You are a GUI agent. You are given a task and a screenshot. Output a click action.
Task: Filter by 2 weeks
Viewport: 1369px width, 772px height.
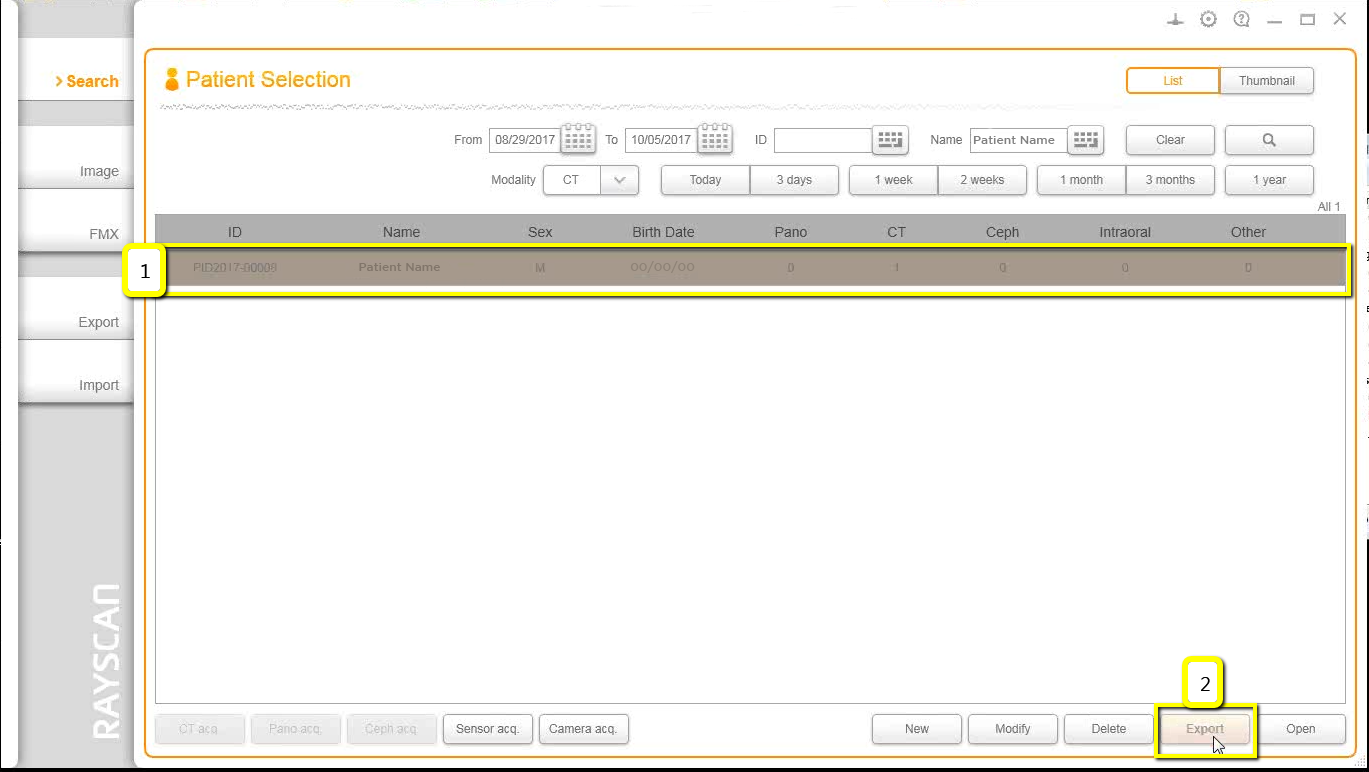(x=982, y=180)
